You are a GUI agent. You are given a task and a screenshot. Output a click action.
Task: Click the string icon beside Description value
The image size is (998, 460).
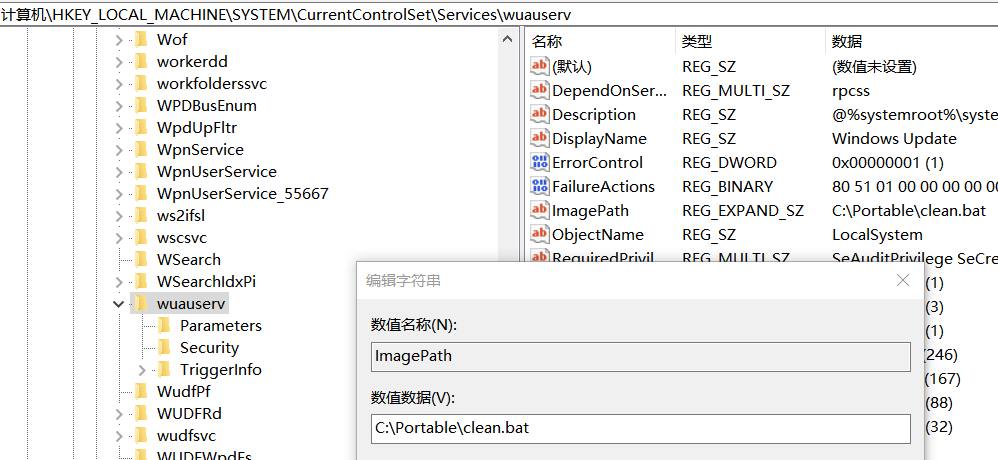click(x=540, y=114)
